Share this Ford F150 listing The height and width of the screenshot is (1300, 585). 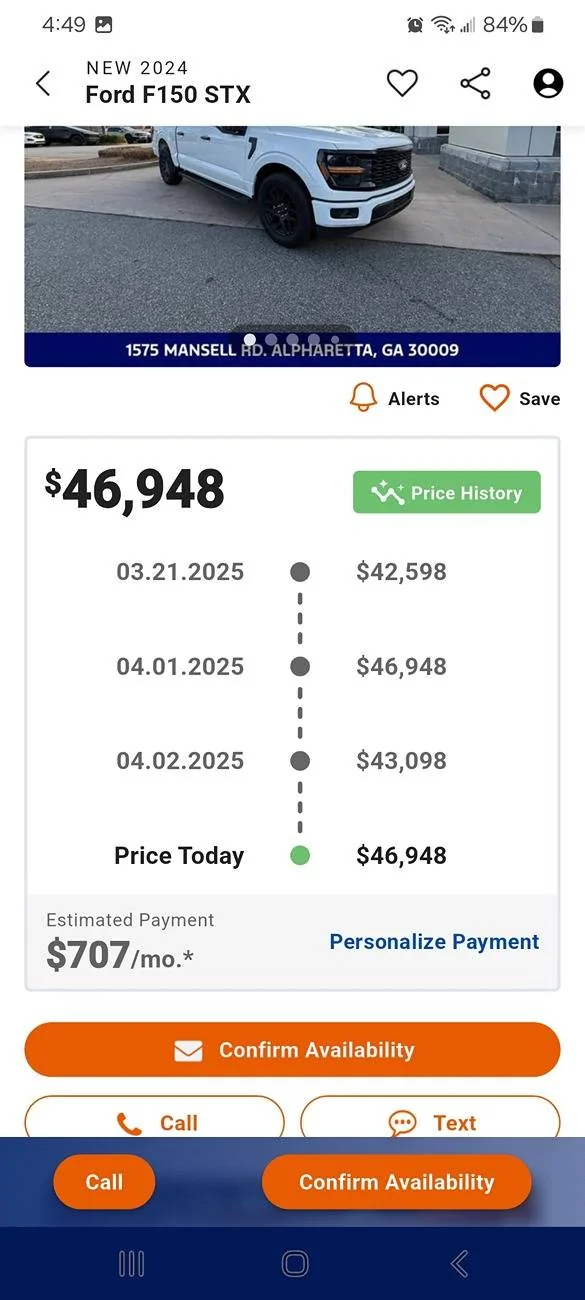tap(474, 84)
